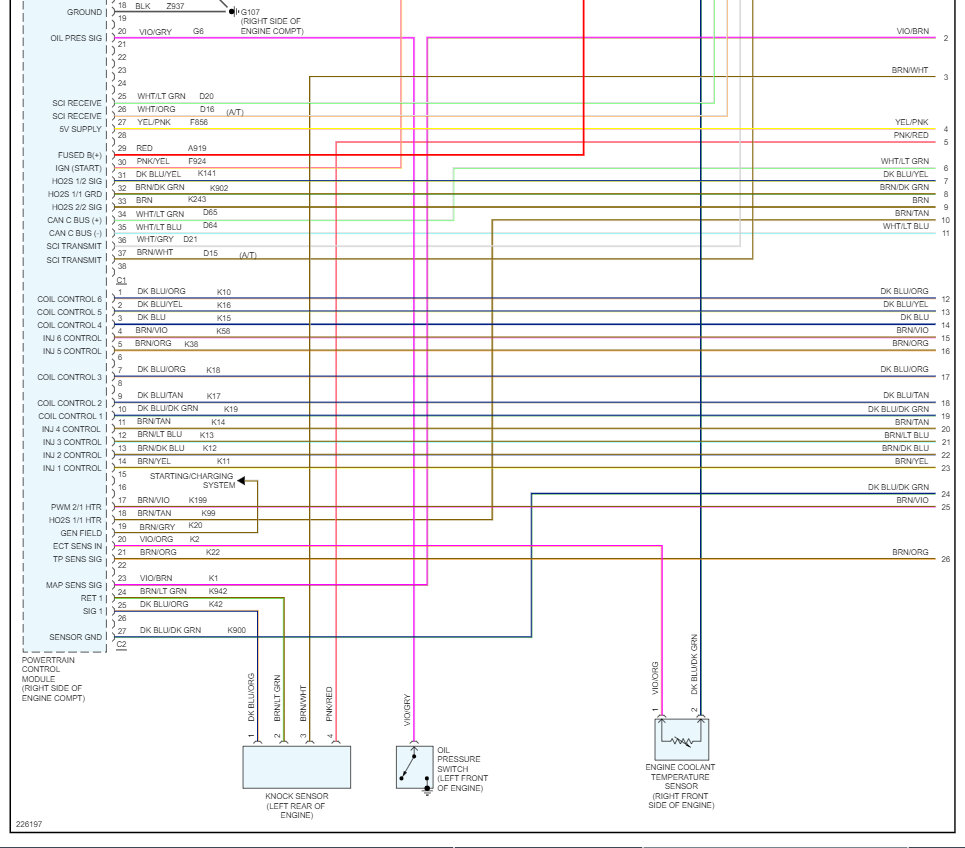Select the HO2S 1/2 SIG label
The image size is (965, 848).
77,181
